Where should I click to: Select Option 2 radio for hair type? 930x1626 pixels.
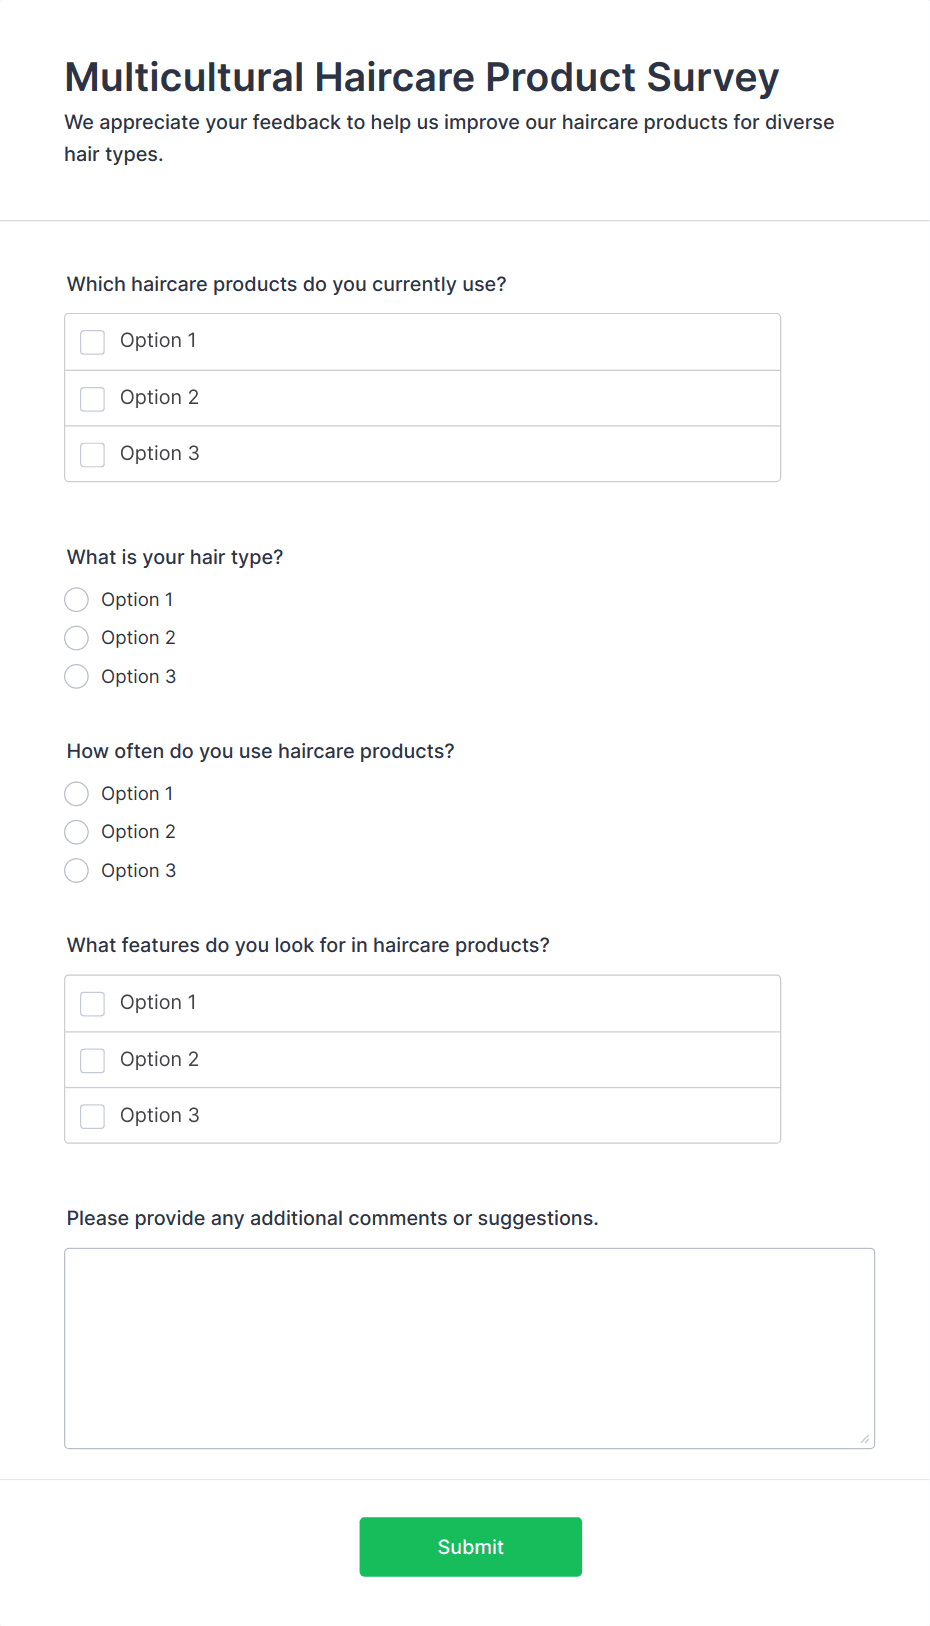coord(77,638)
